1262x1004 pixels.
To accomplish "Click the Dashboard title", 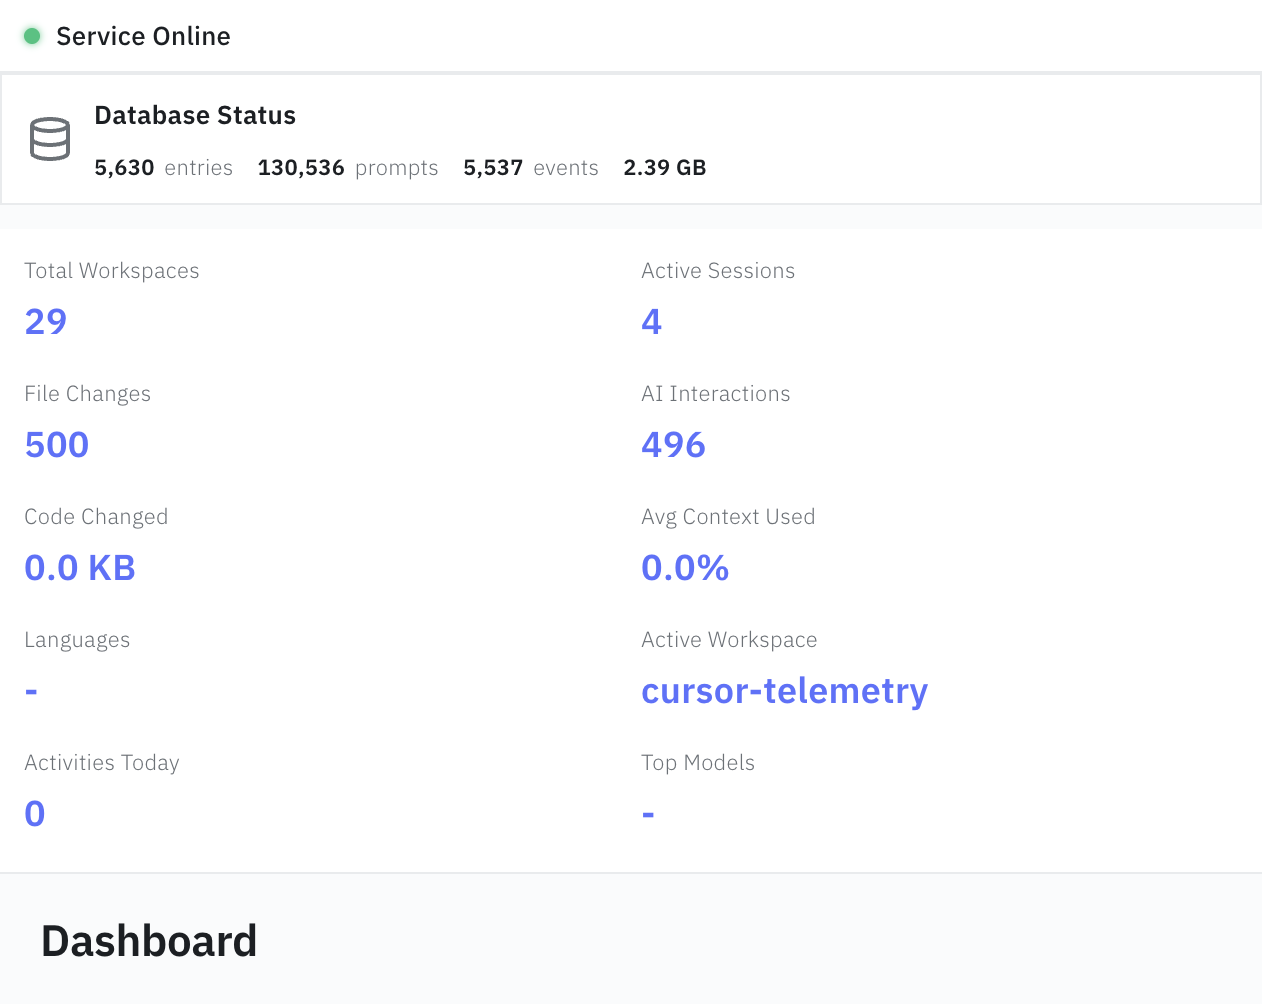I will pos(149,940).
